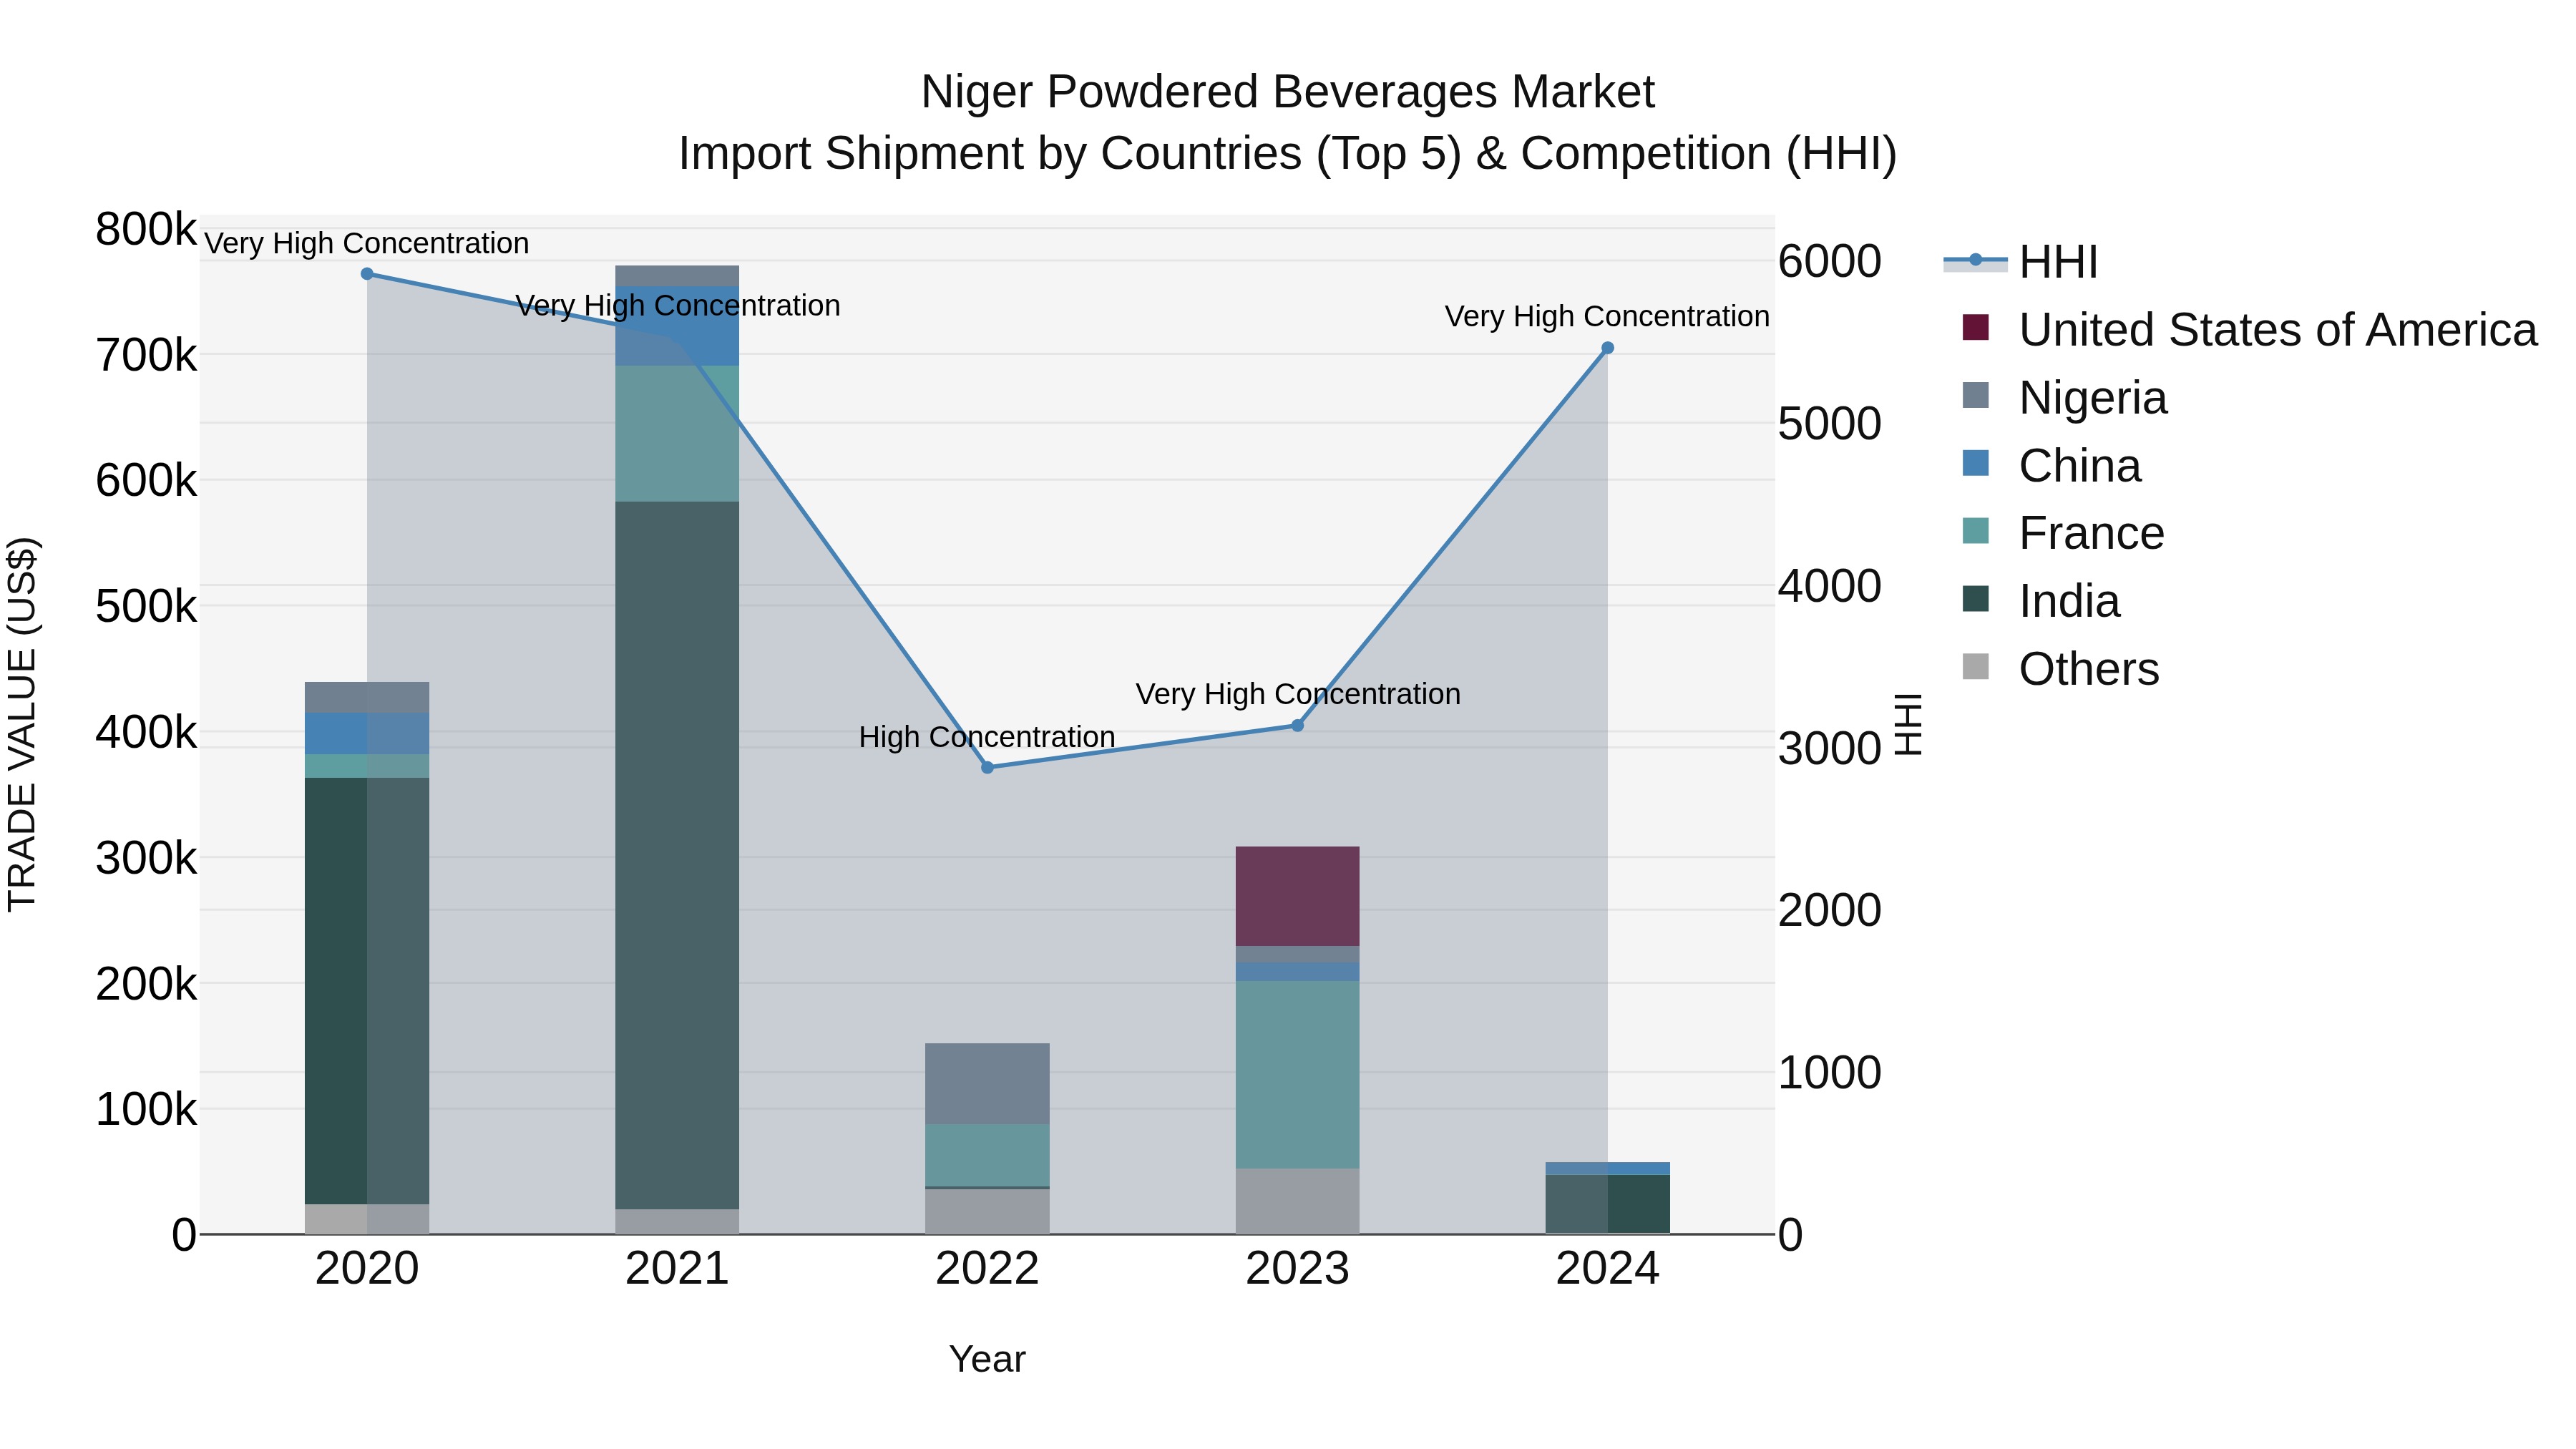This screenshot has width=2576, height=1449.
Task: Click 'Very High Concentration' annotation above 2023
Action: coord(1298,695)
